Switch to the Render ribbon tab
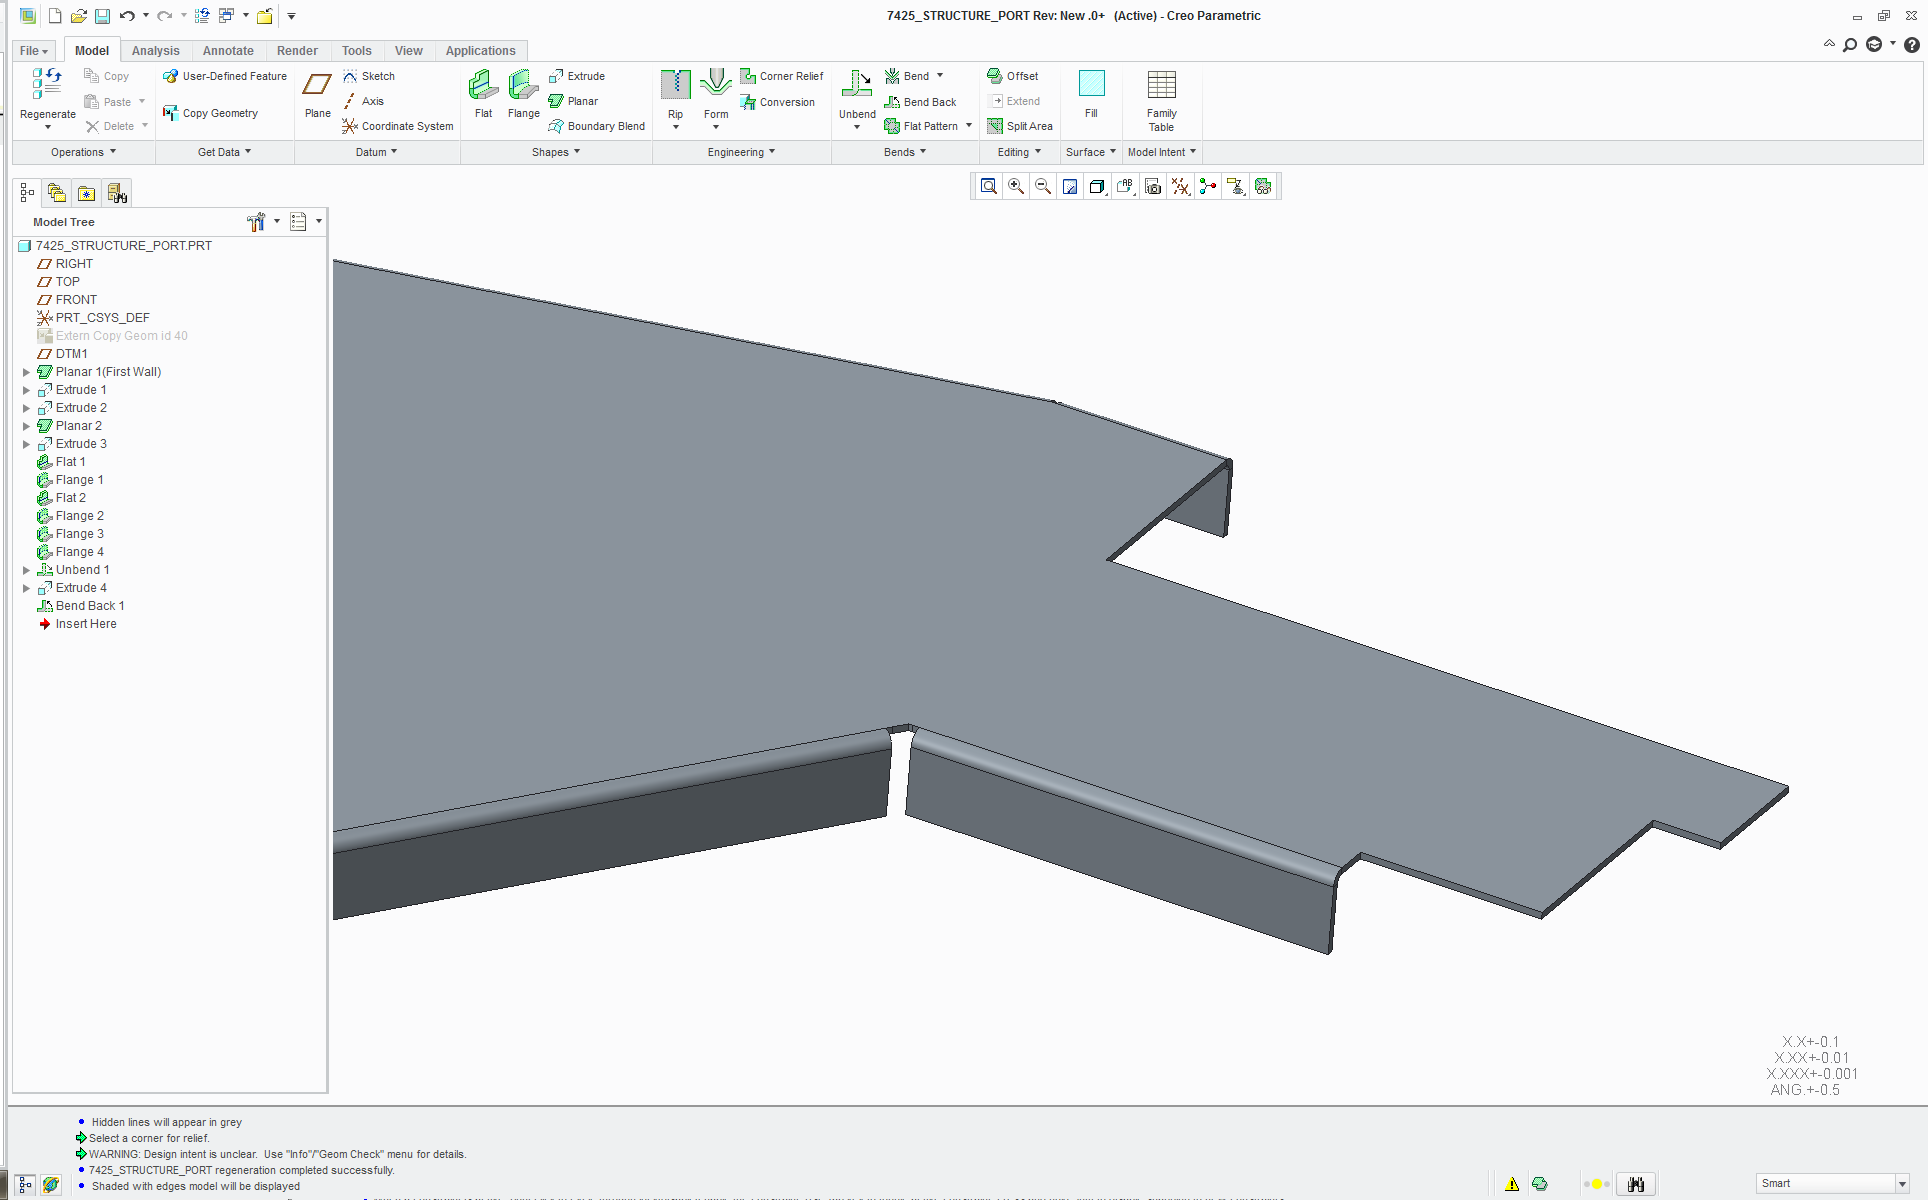 pyautogui.click(x=297, y=51)
